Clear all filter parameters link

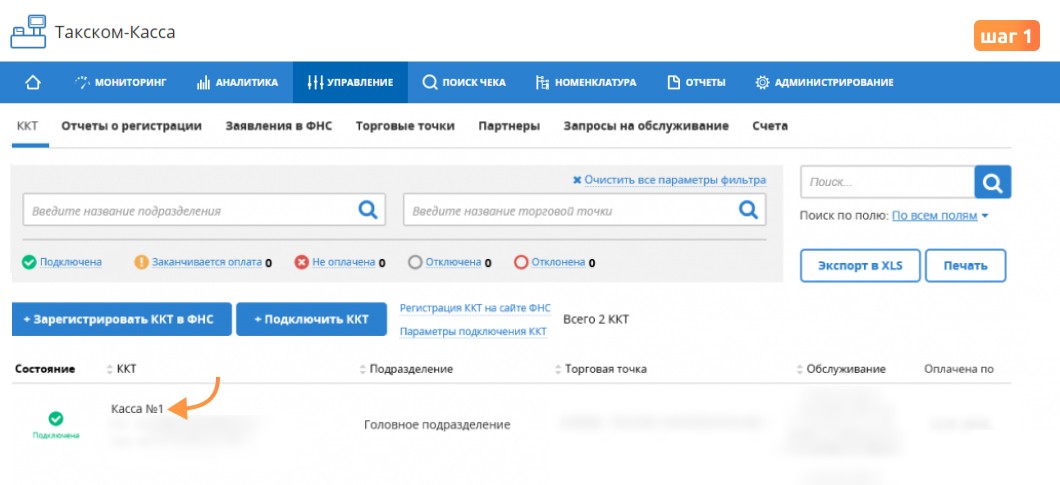(669, 180)
